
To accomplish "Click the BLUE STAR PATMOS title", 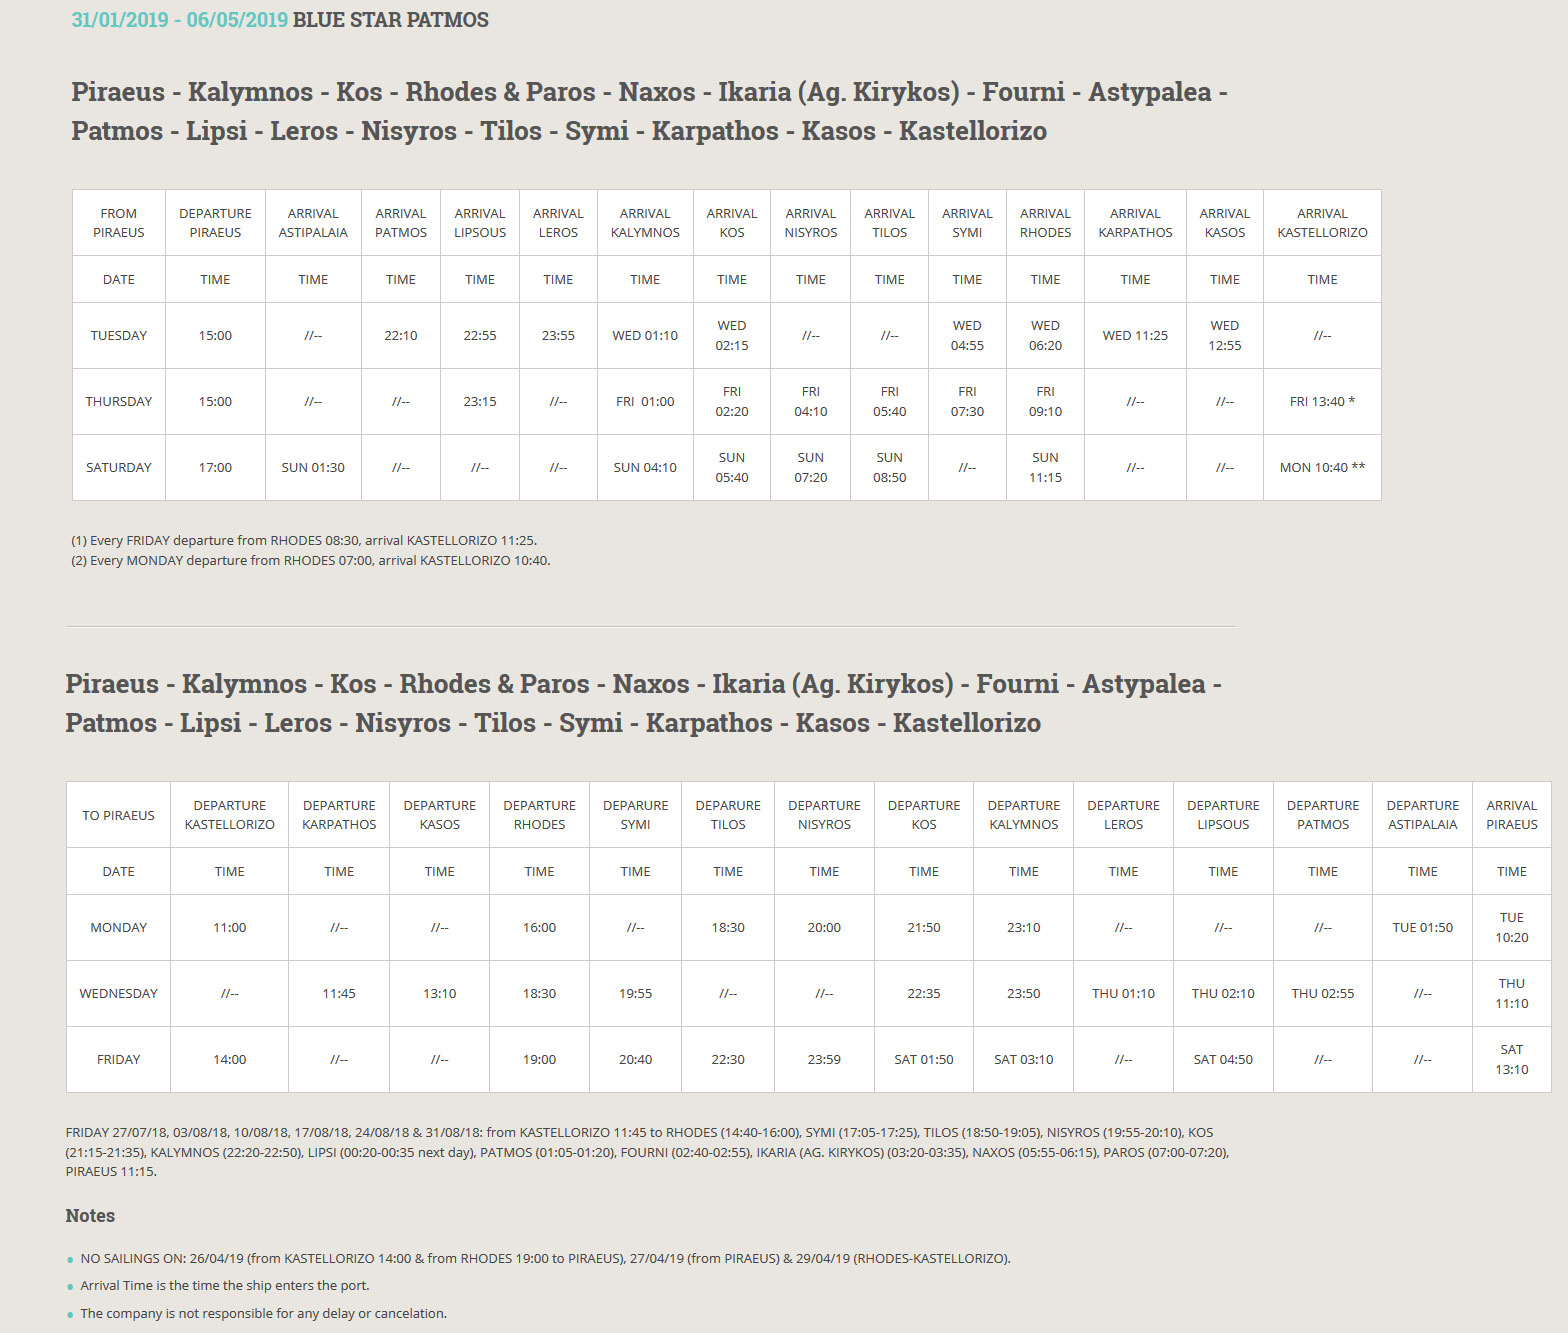I will (x=390, y=20).
